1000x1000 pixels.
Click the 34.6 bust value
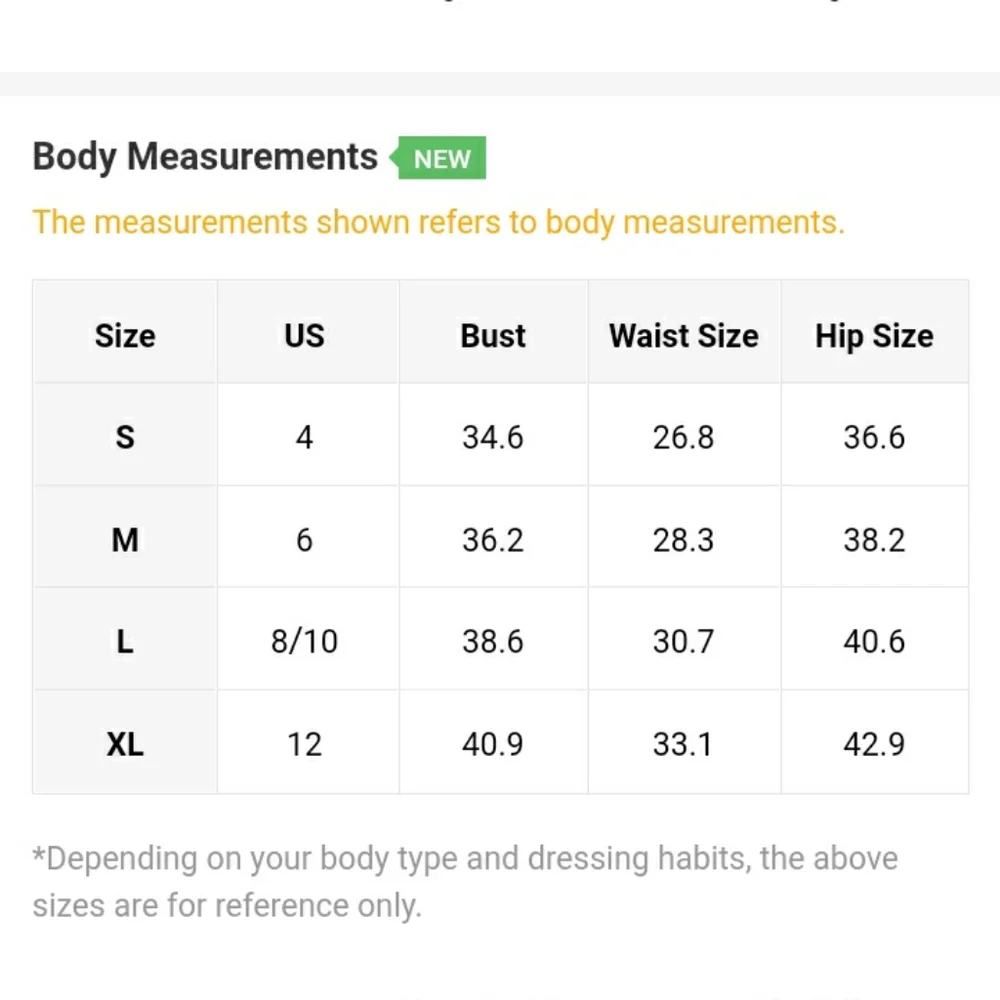click(x=493, y=437)
